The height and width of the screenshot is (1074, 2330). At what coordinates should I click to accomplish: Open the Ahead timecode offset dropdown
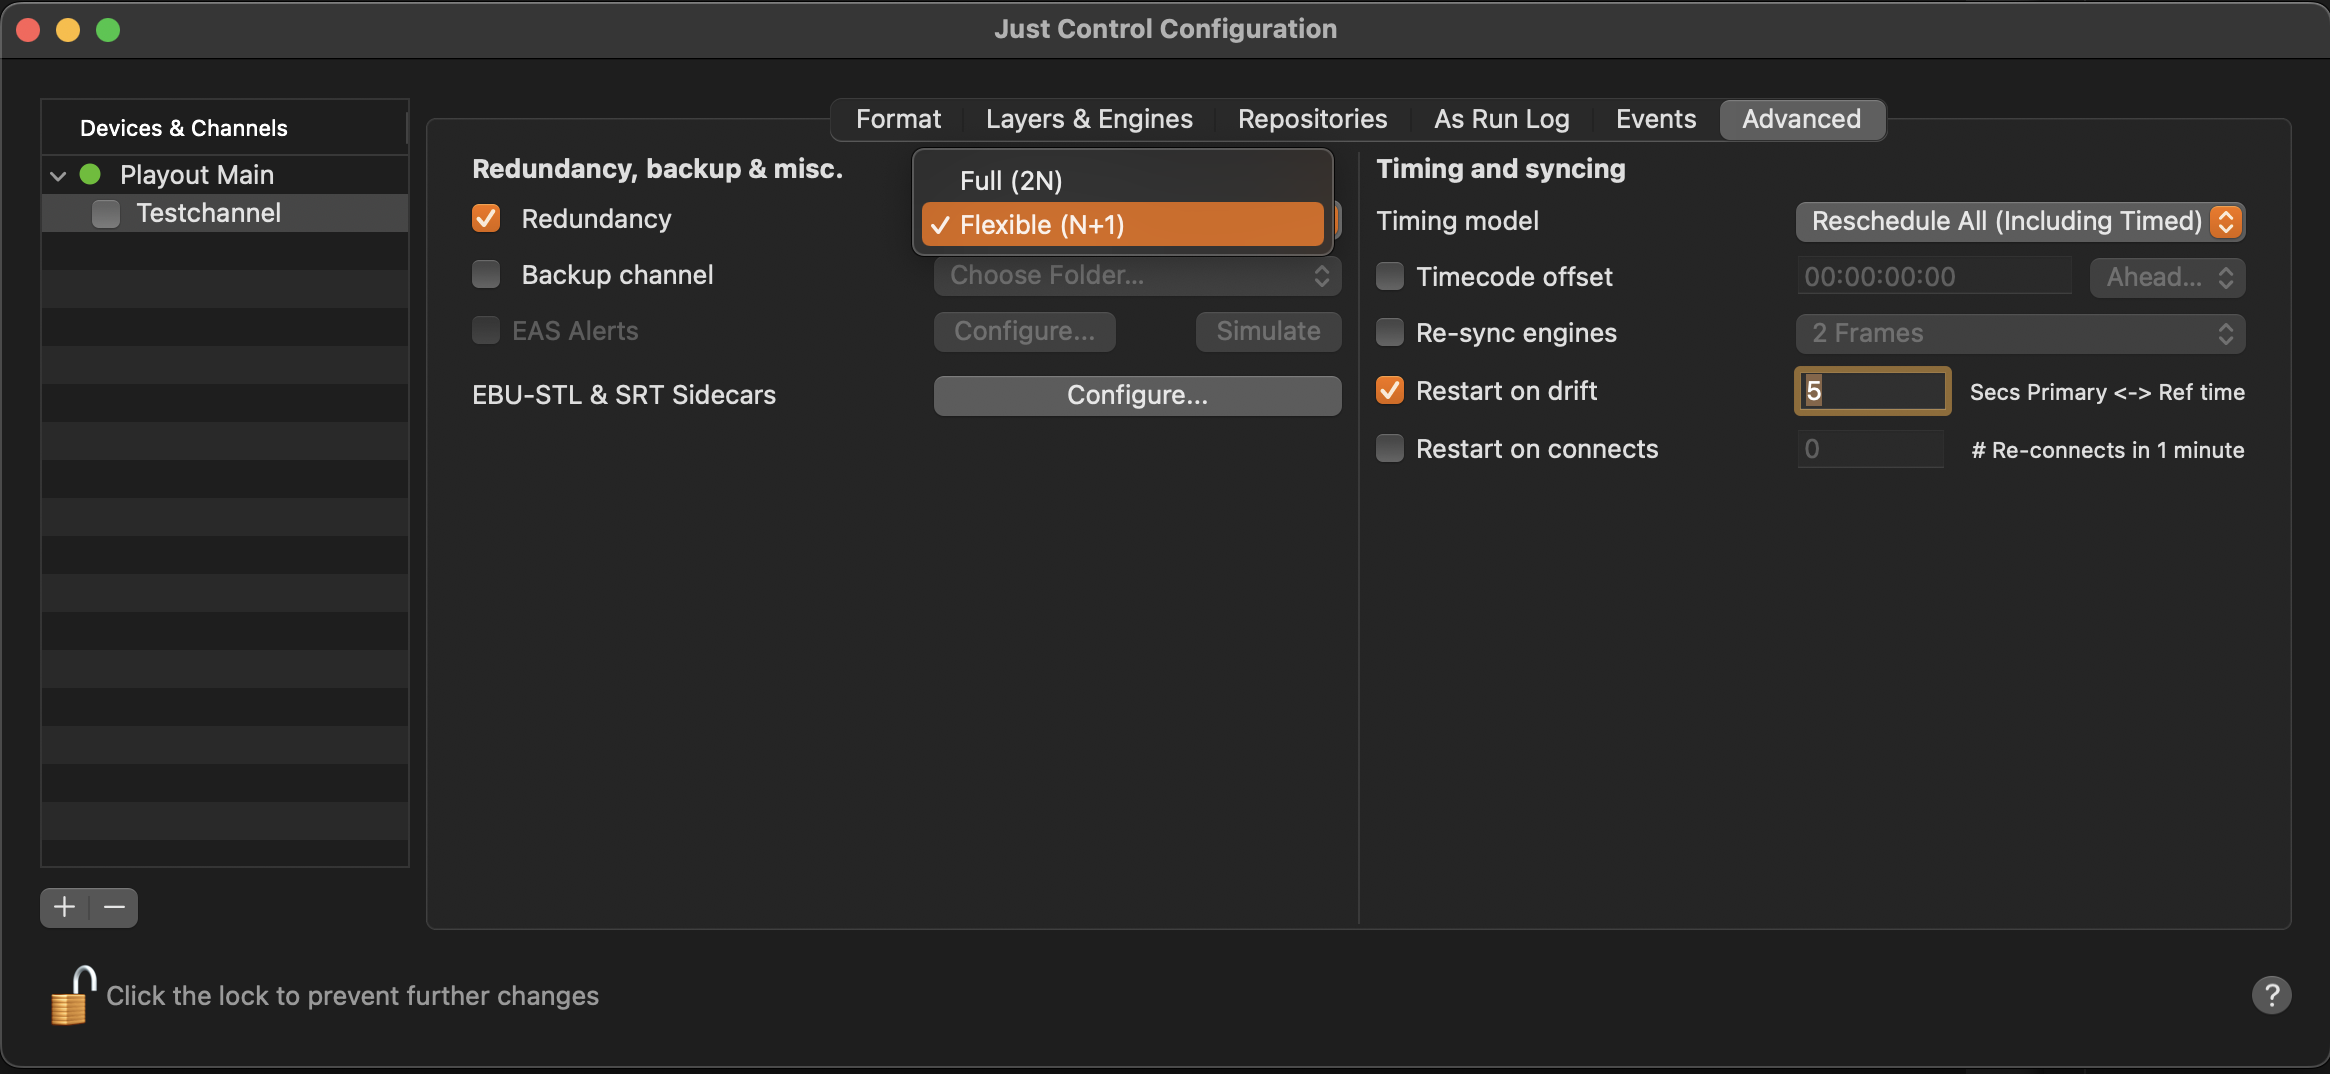(x=2167, y=277)
